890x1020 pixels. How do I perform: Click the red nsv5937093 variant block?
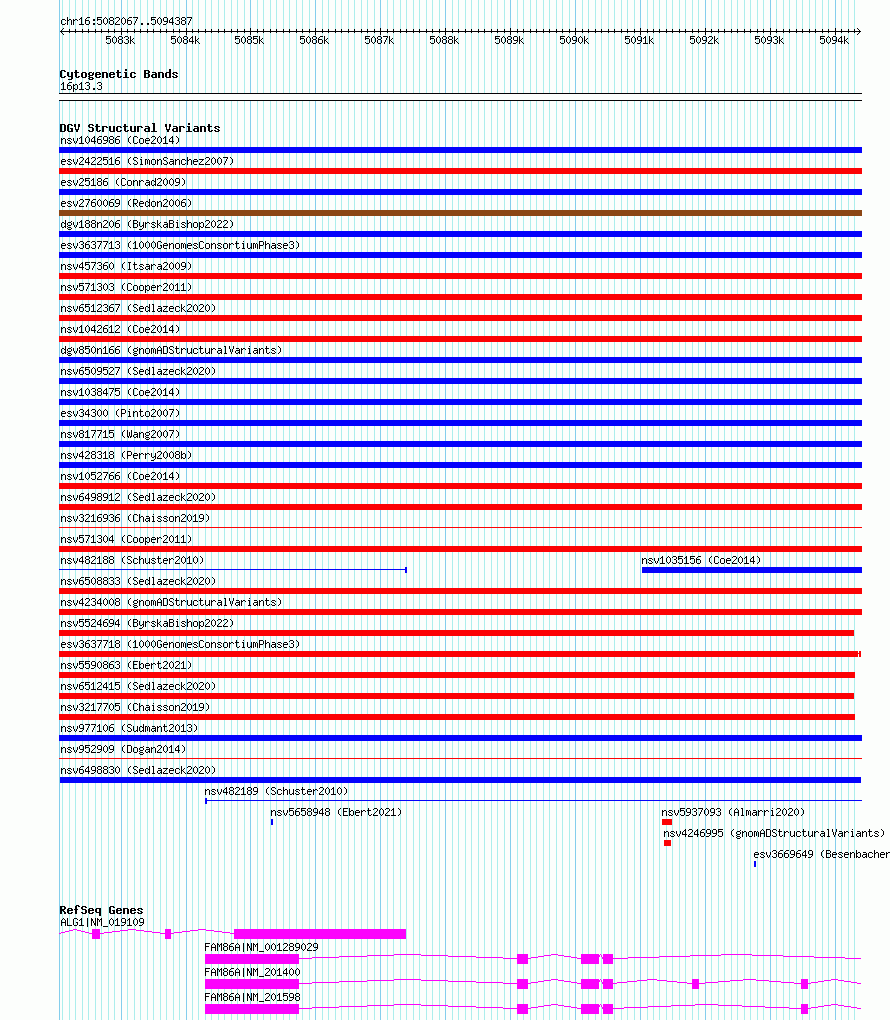pos(667,822)
